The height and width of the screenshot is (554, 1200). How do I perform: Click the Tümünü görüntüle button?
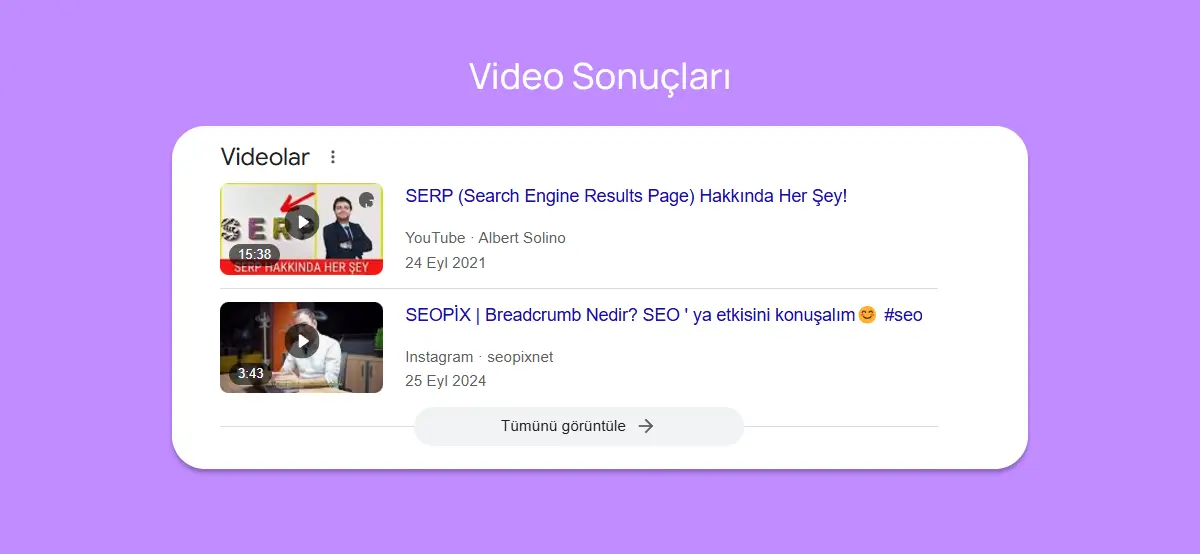(x=579, y=426)
